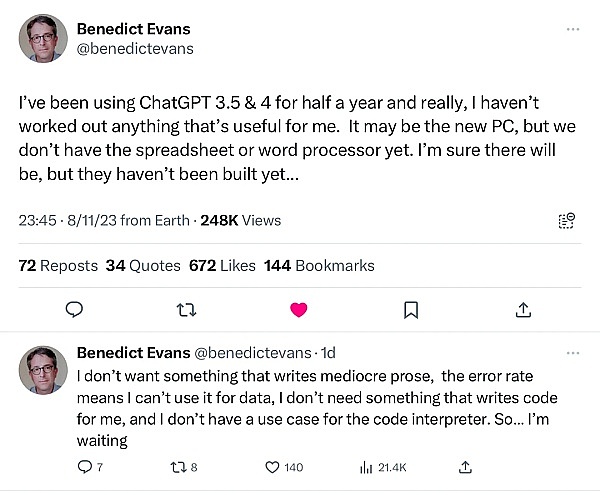
Task: Open the 1d timestamp on reply
Action: (328, 353)
